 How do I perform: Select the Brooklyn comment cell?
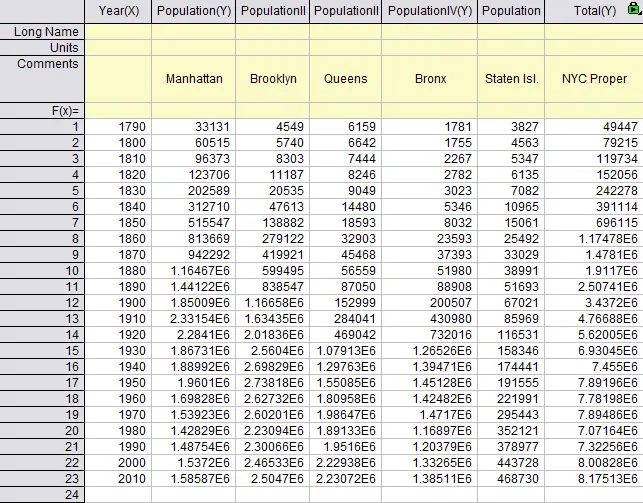coord(273,79)
